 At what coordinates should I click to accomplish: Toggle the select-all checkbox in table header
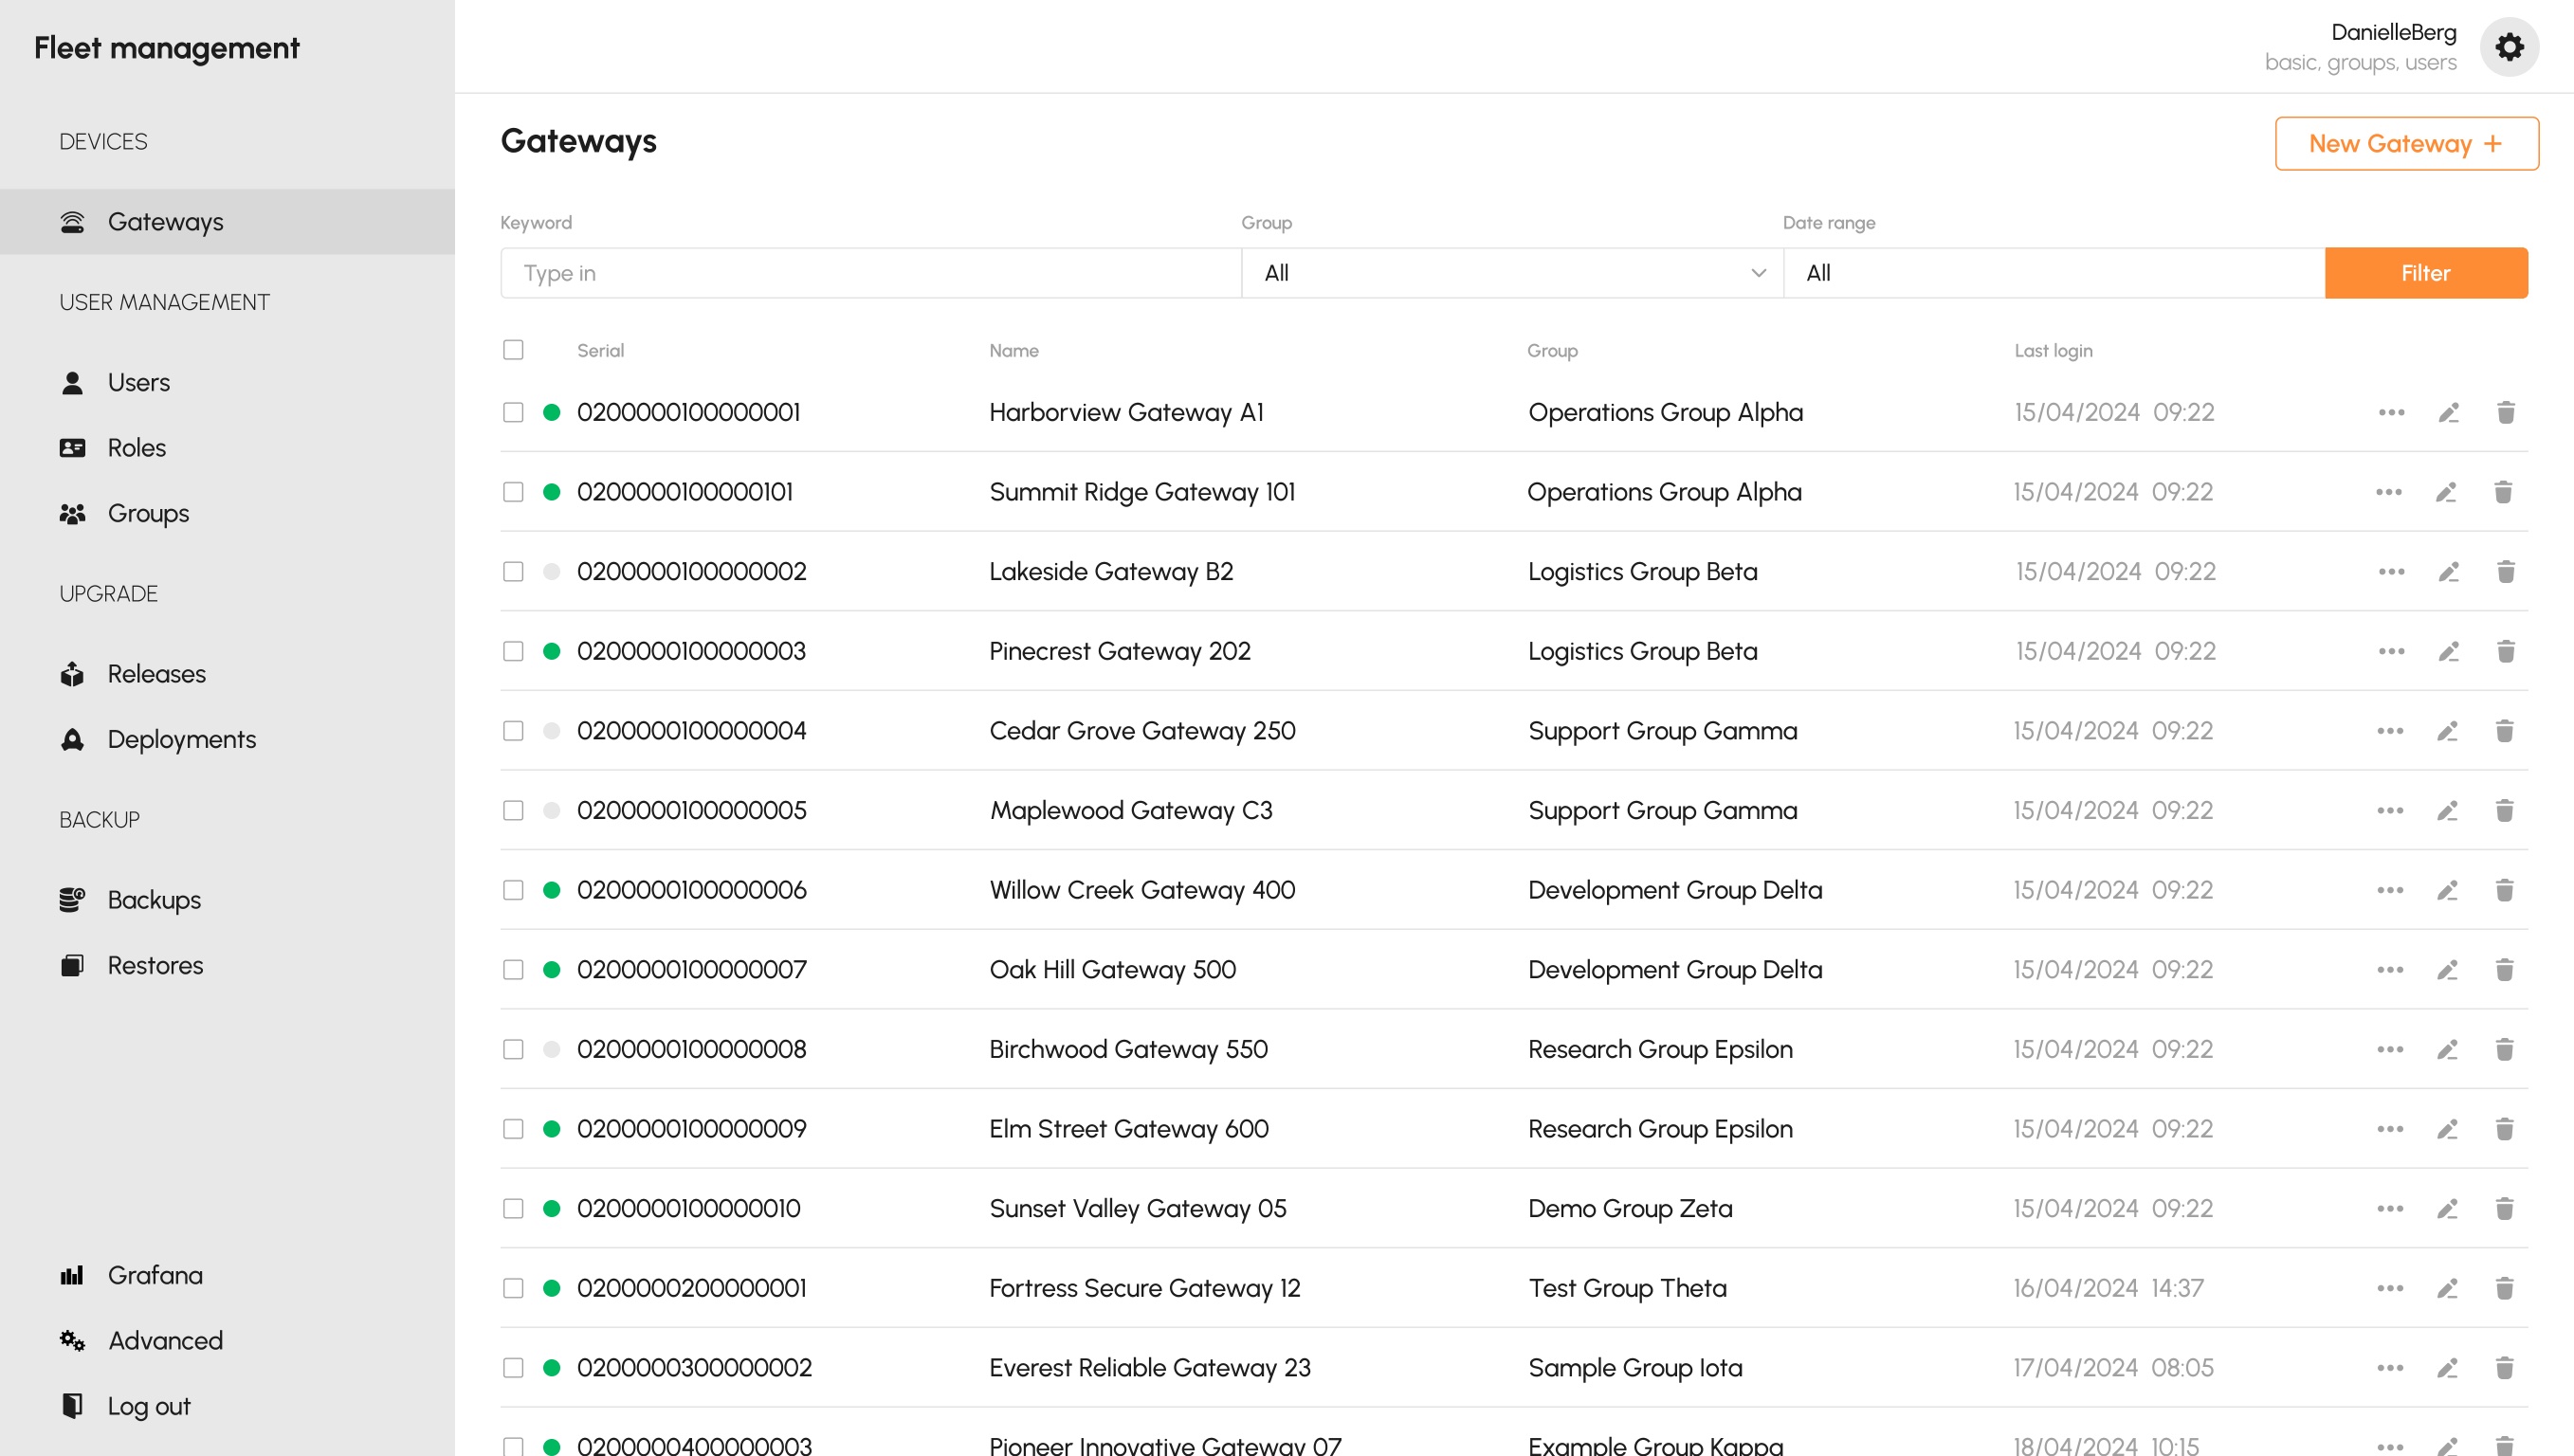point(513,350)
